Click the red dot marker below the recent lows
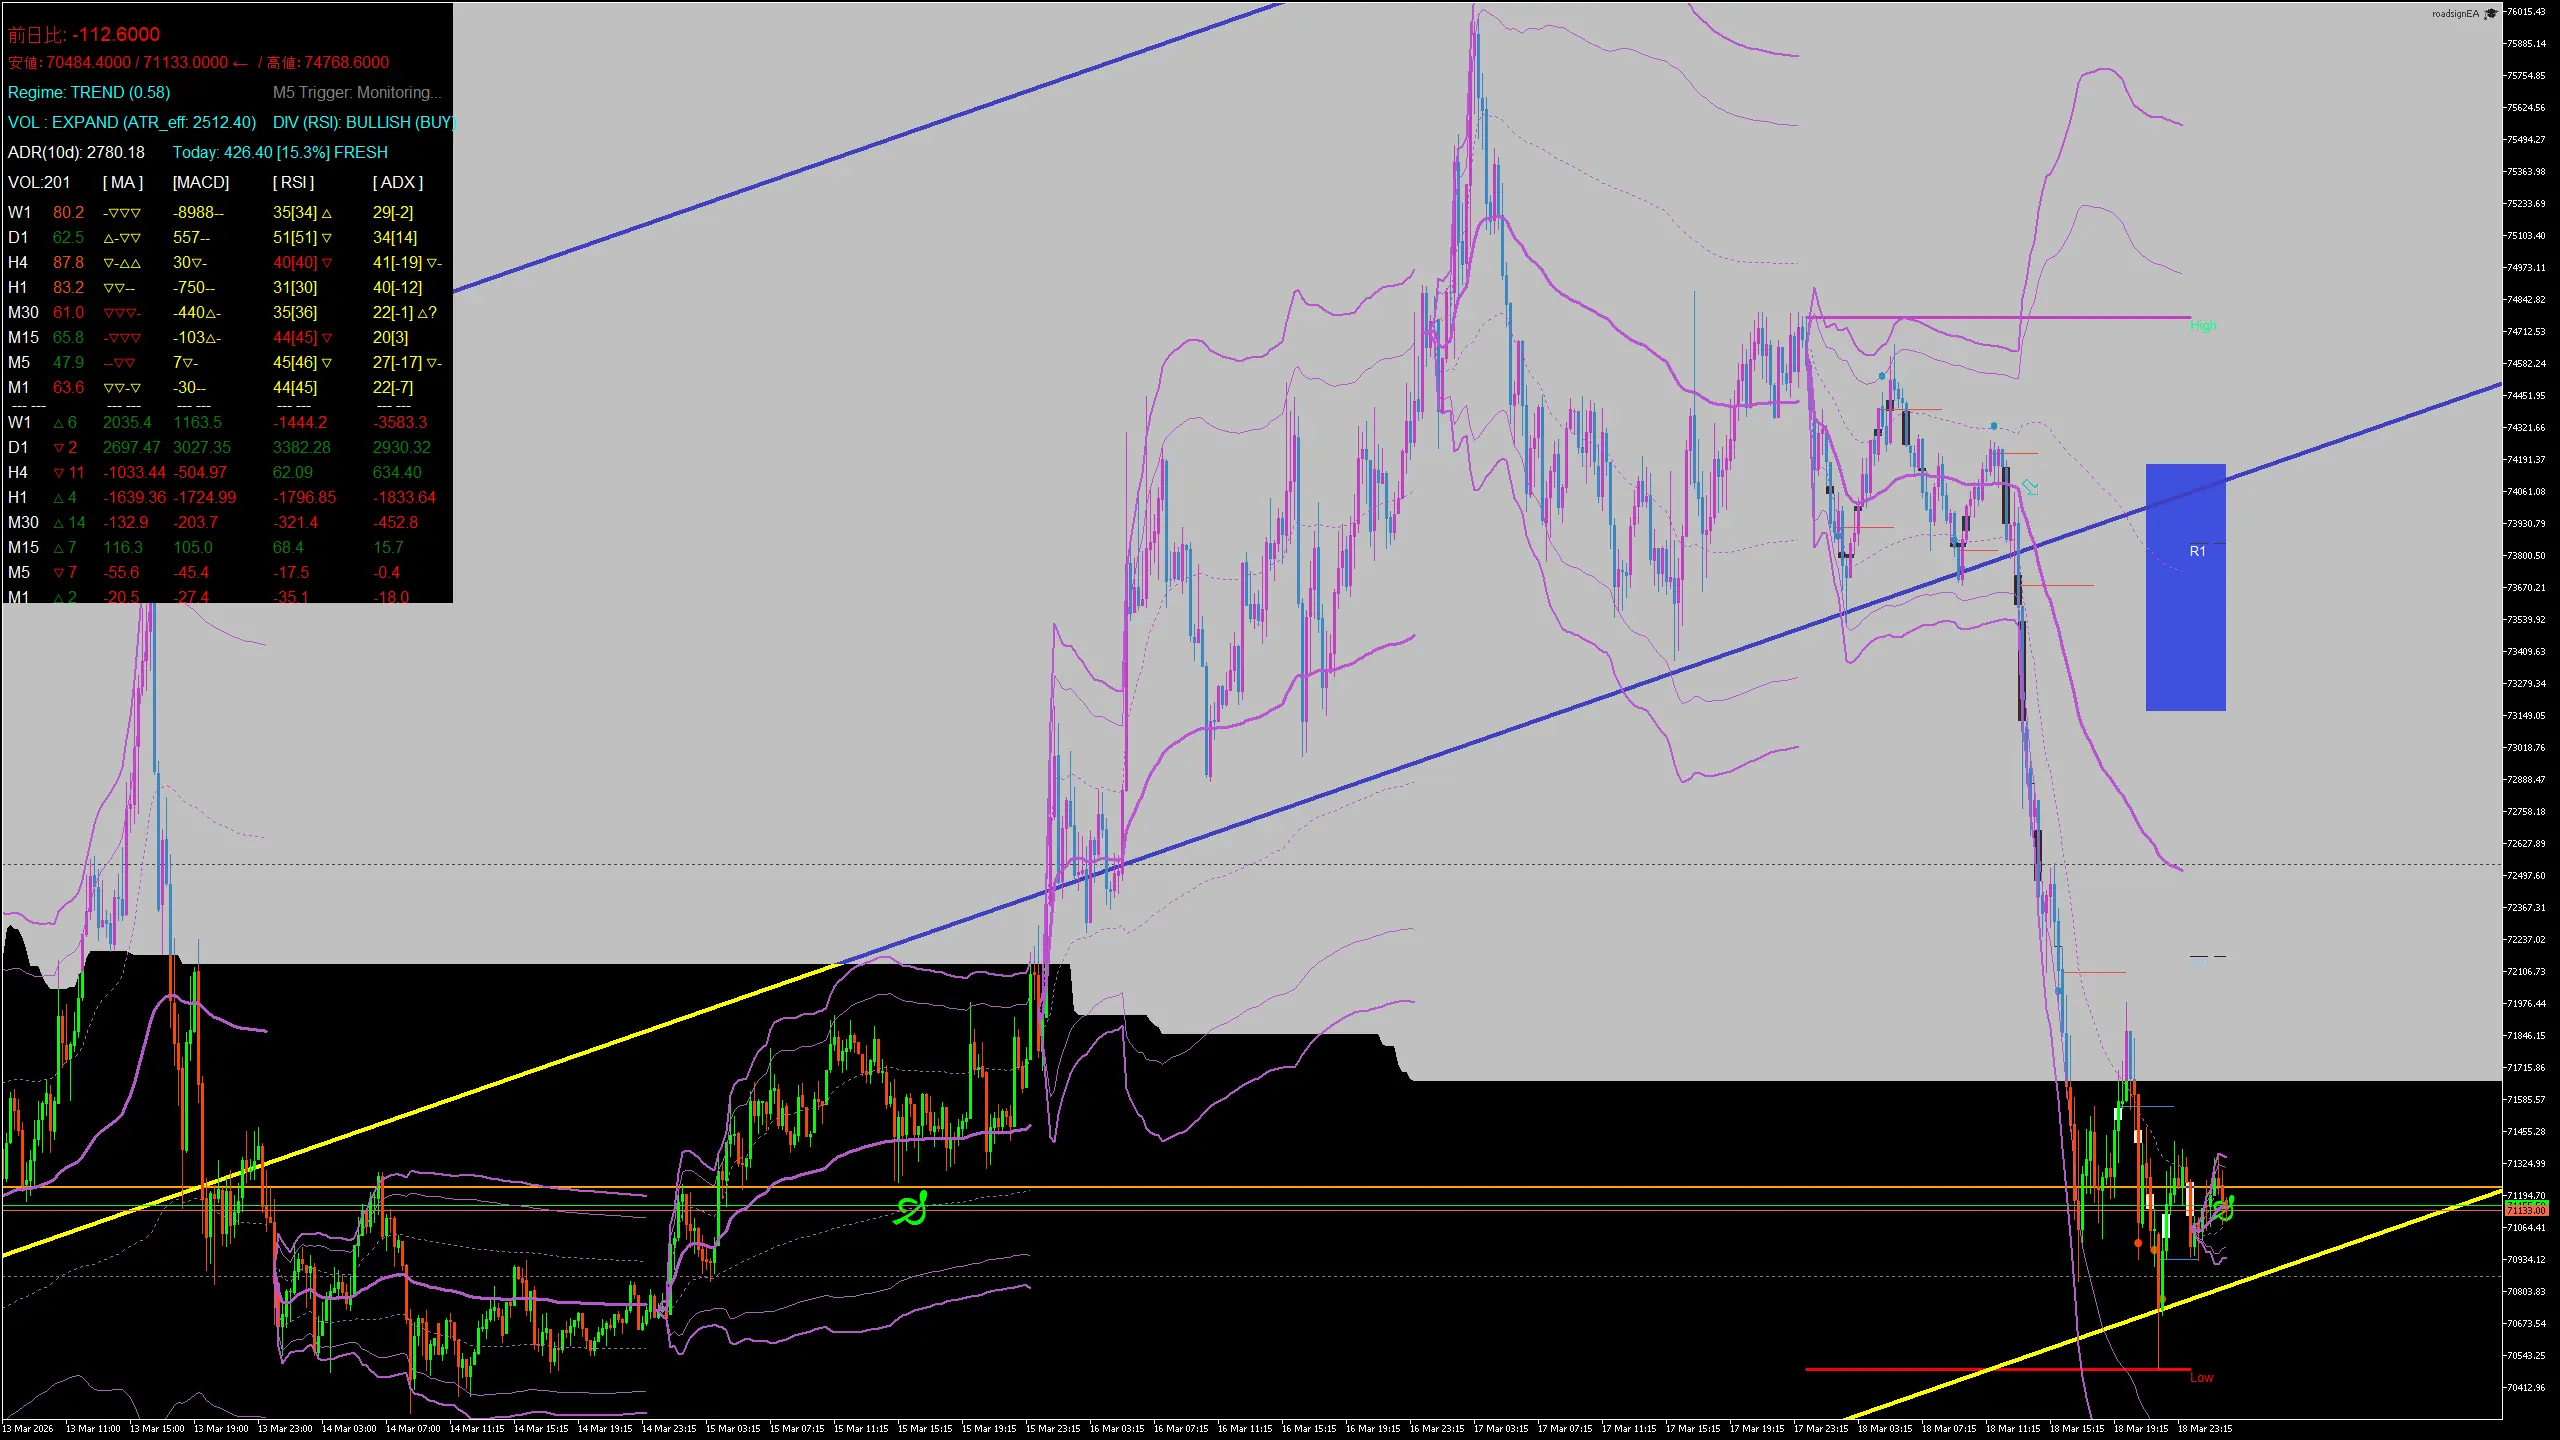Viewport: 2560px width, 1440px height. (x=2138, y=1243)
